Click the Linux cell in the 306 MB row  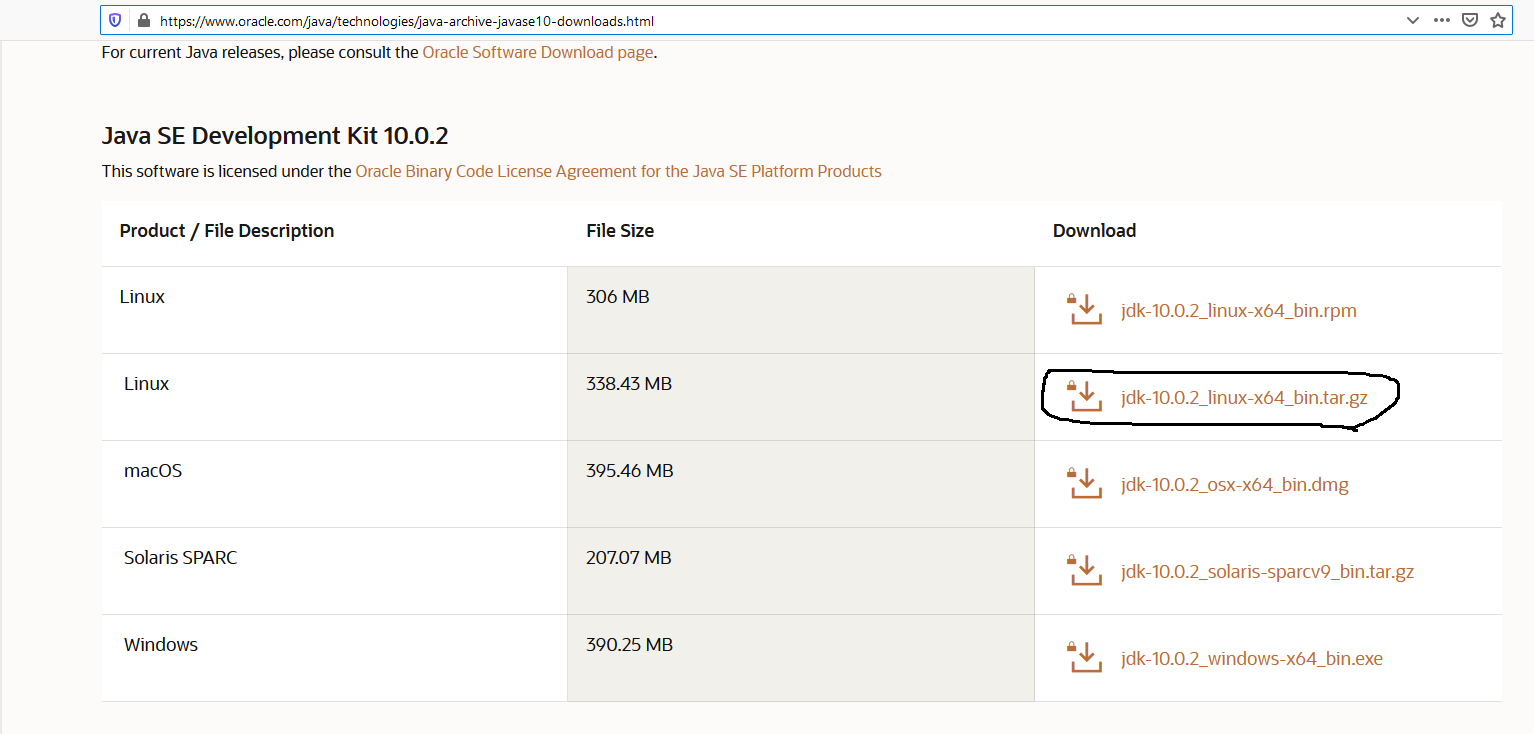click(x=334, y=310)
